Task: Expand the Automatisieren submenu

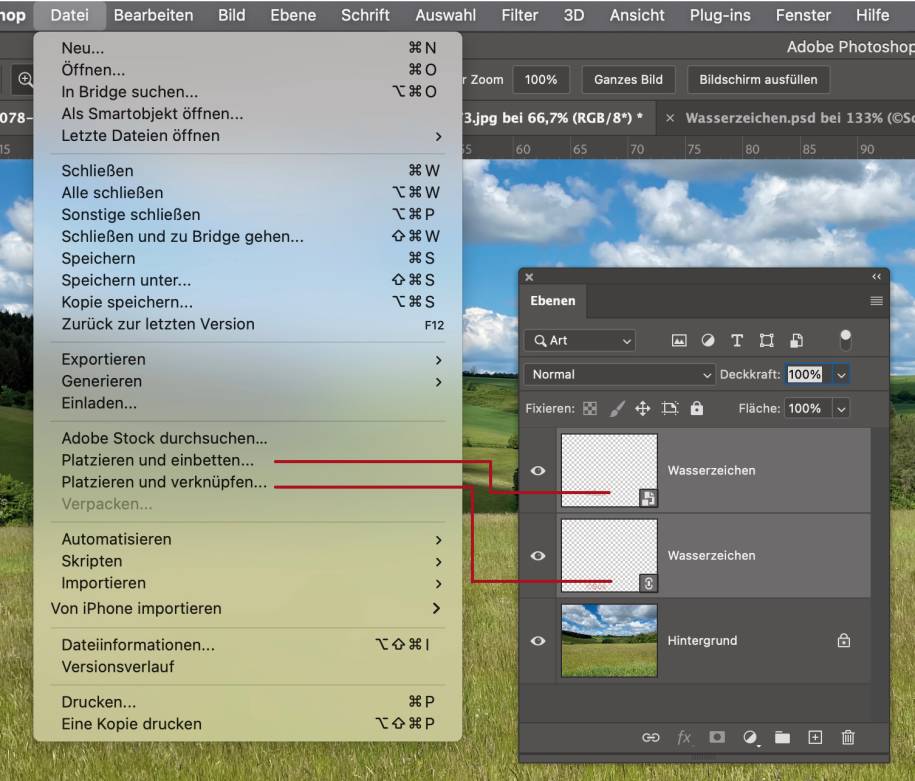Action: pos(248,539)
